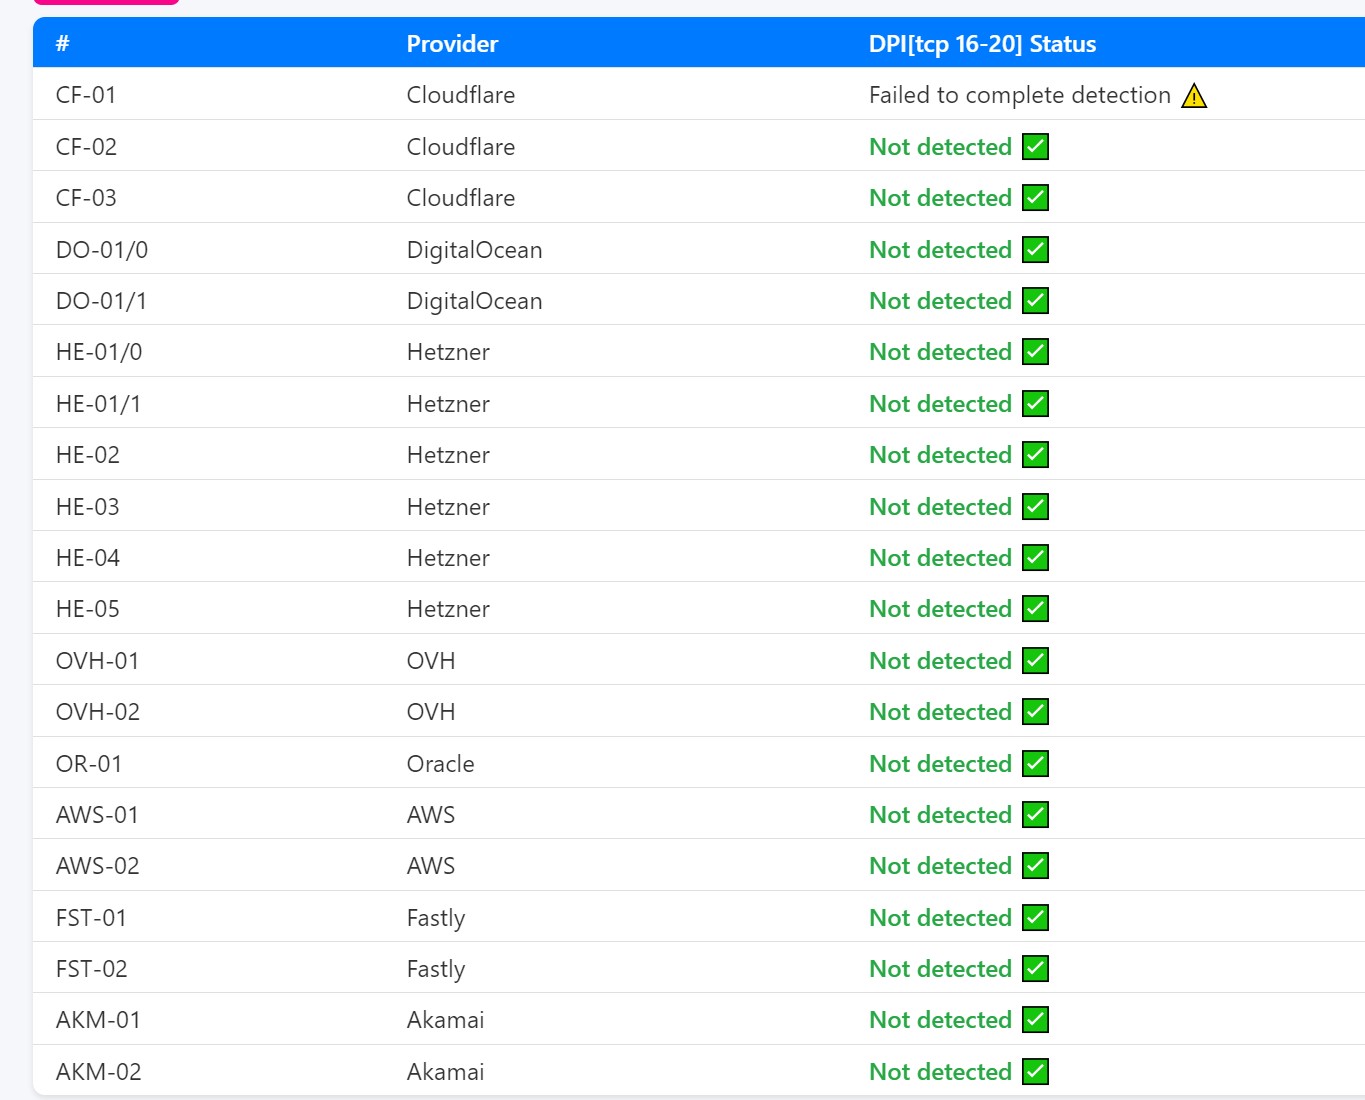Click the "AWS-02" row identifier
Screen dimensions: 1365x1100
tap(98, 866)
